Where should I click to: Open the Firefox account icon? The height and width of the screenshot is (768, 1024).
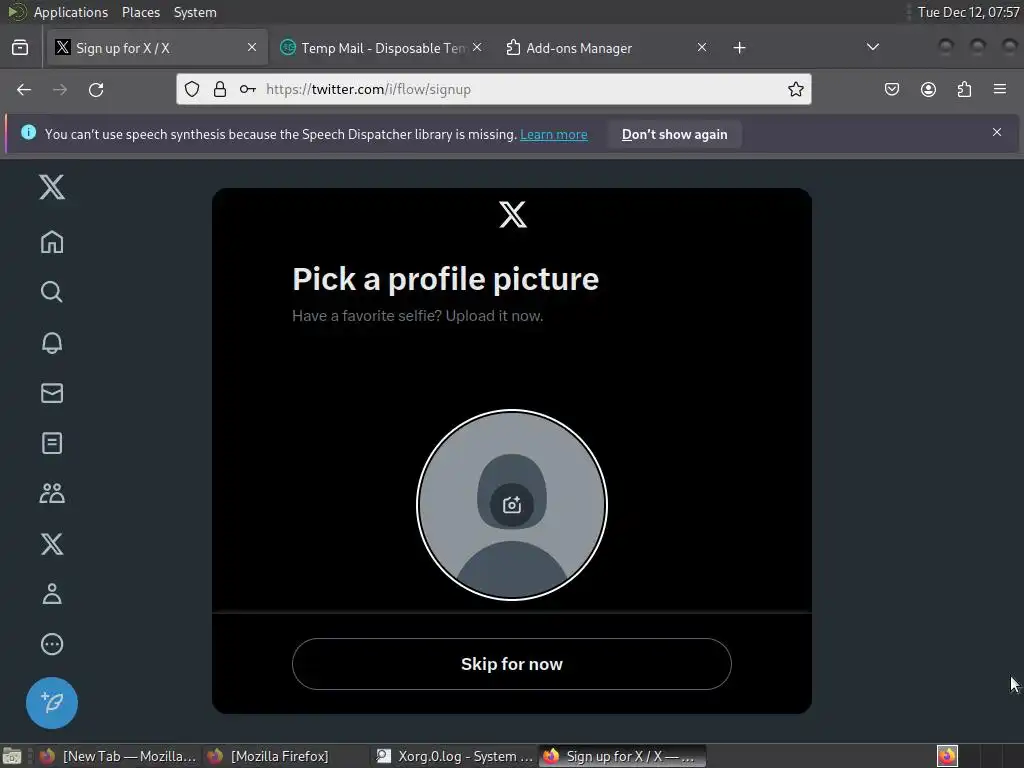928,89
